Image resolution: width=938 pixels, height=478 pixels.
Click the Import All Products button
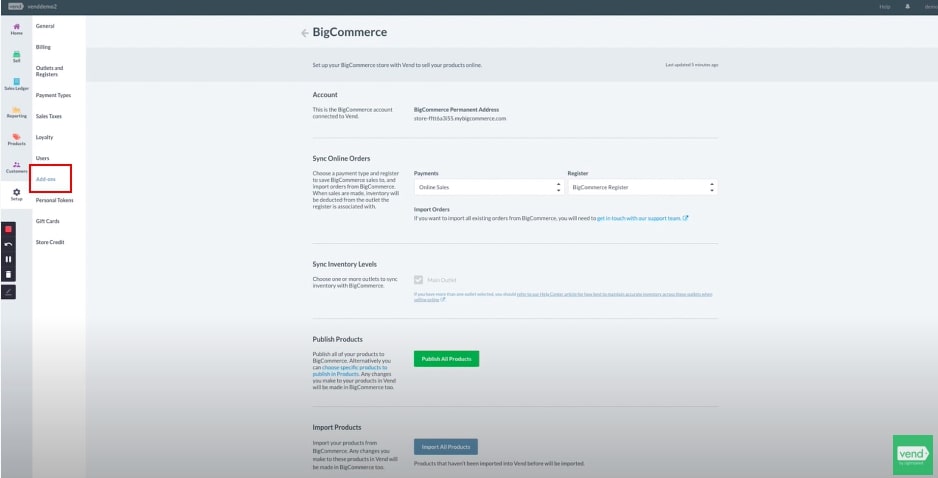click(446, 446)
